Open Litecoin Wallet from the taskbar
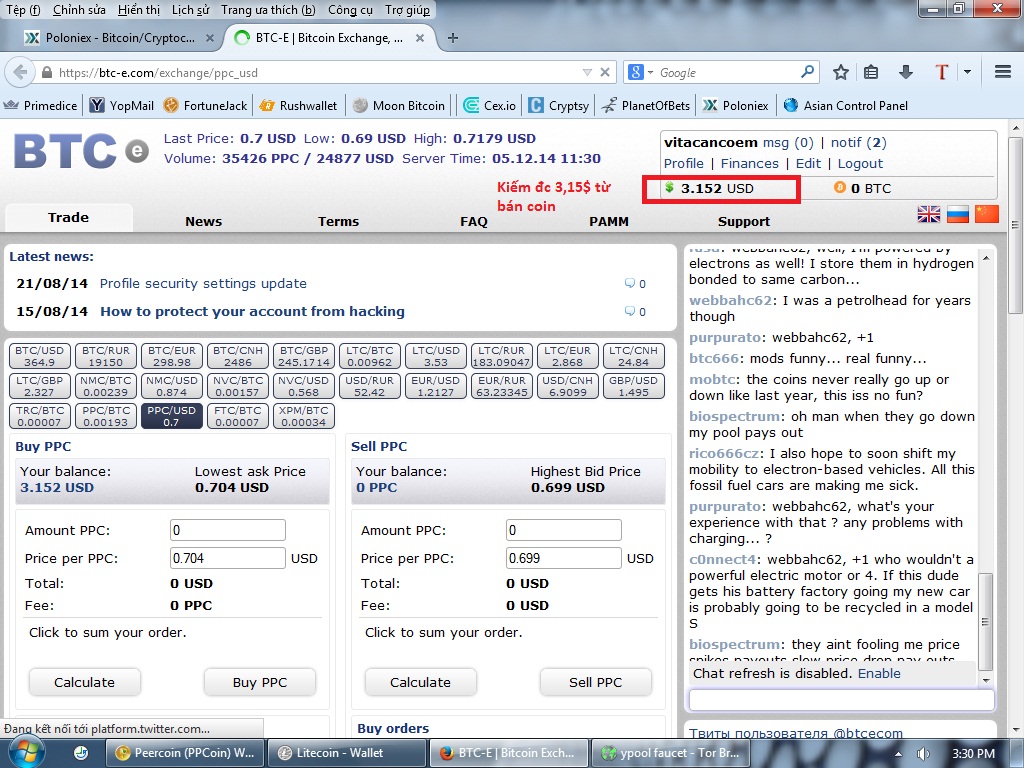This screenshot has width=1024, height=768. (x=347, y=753)
